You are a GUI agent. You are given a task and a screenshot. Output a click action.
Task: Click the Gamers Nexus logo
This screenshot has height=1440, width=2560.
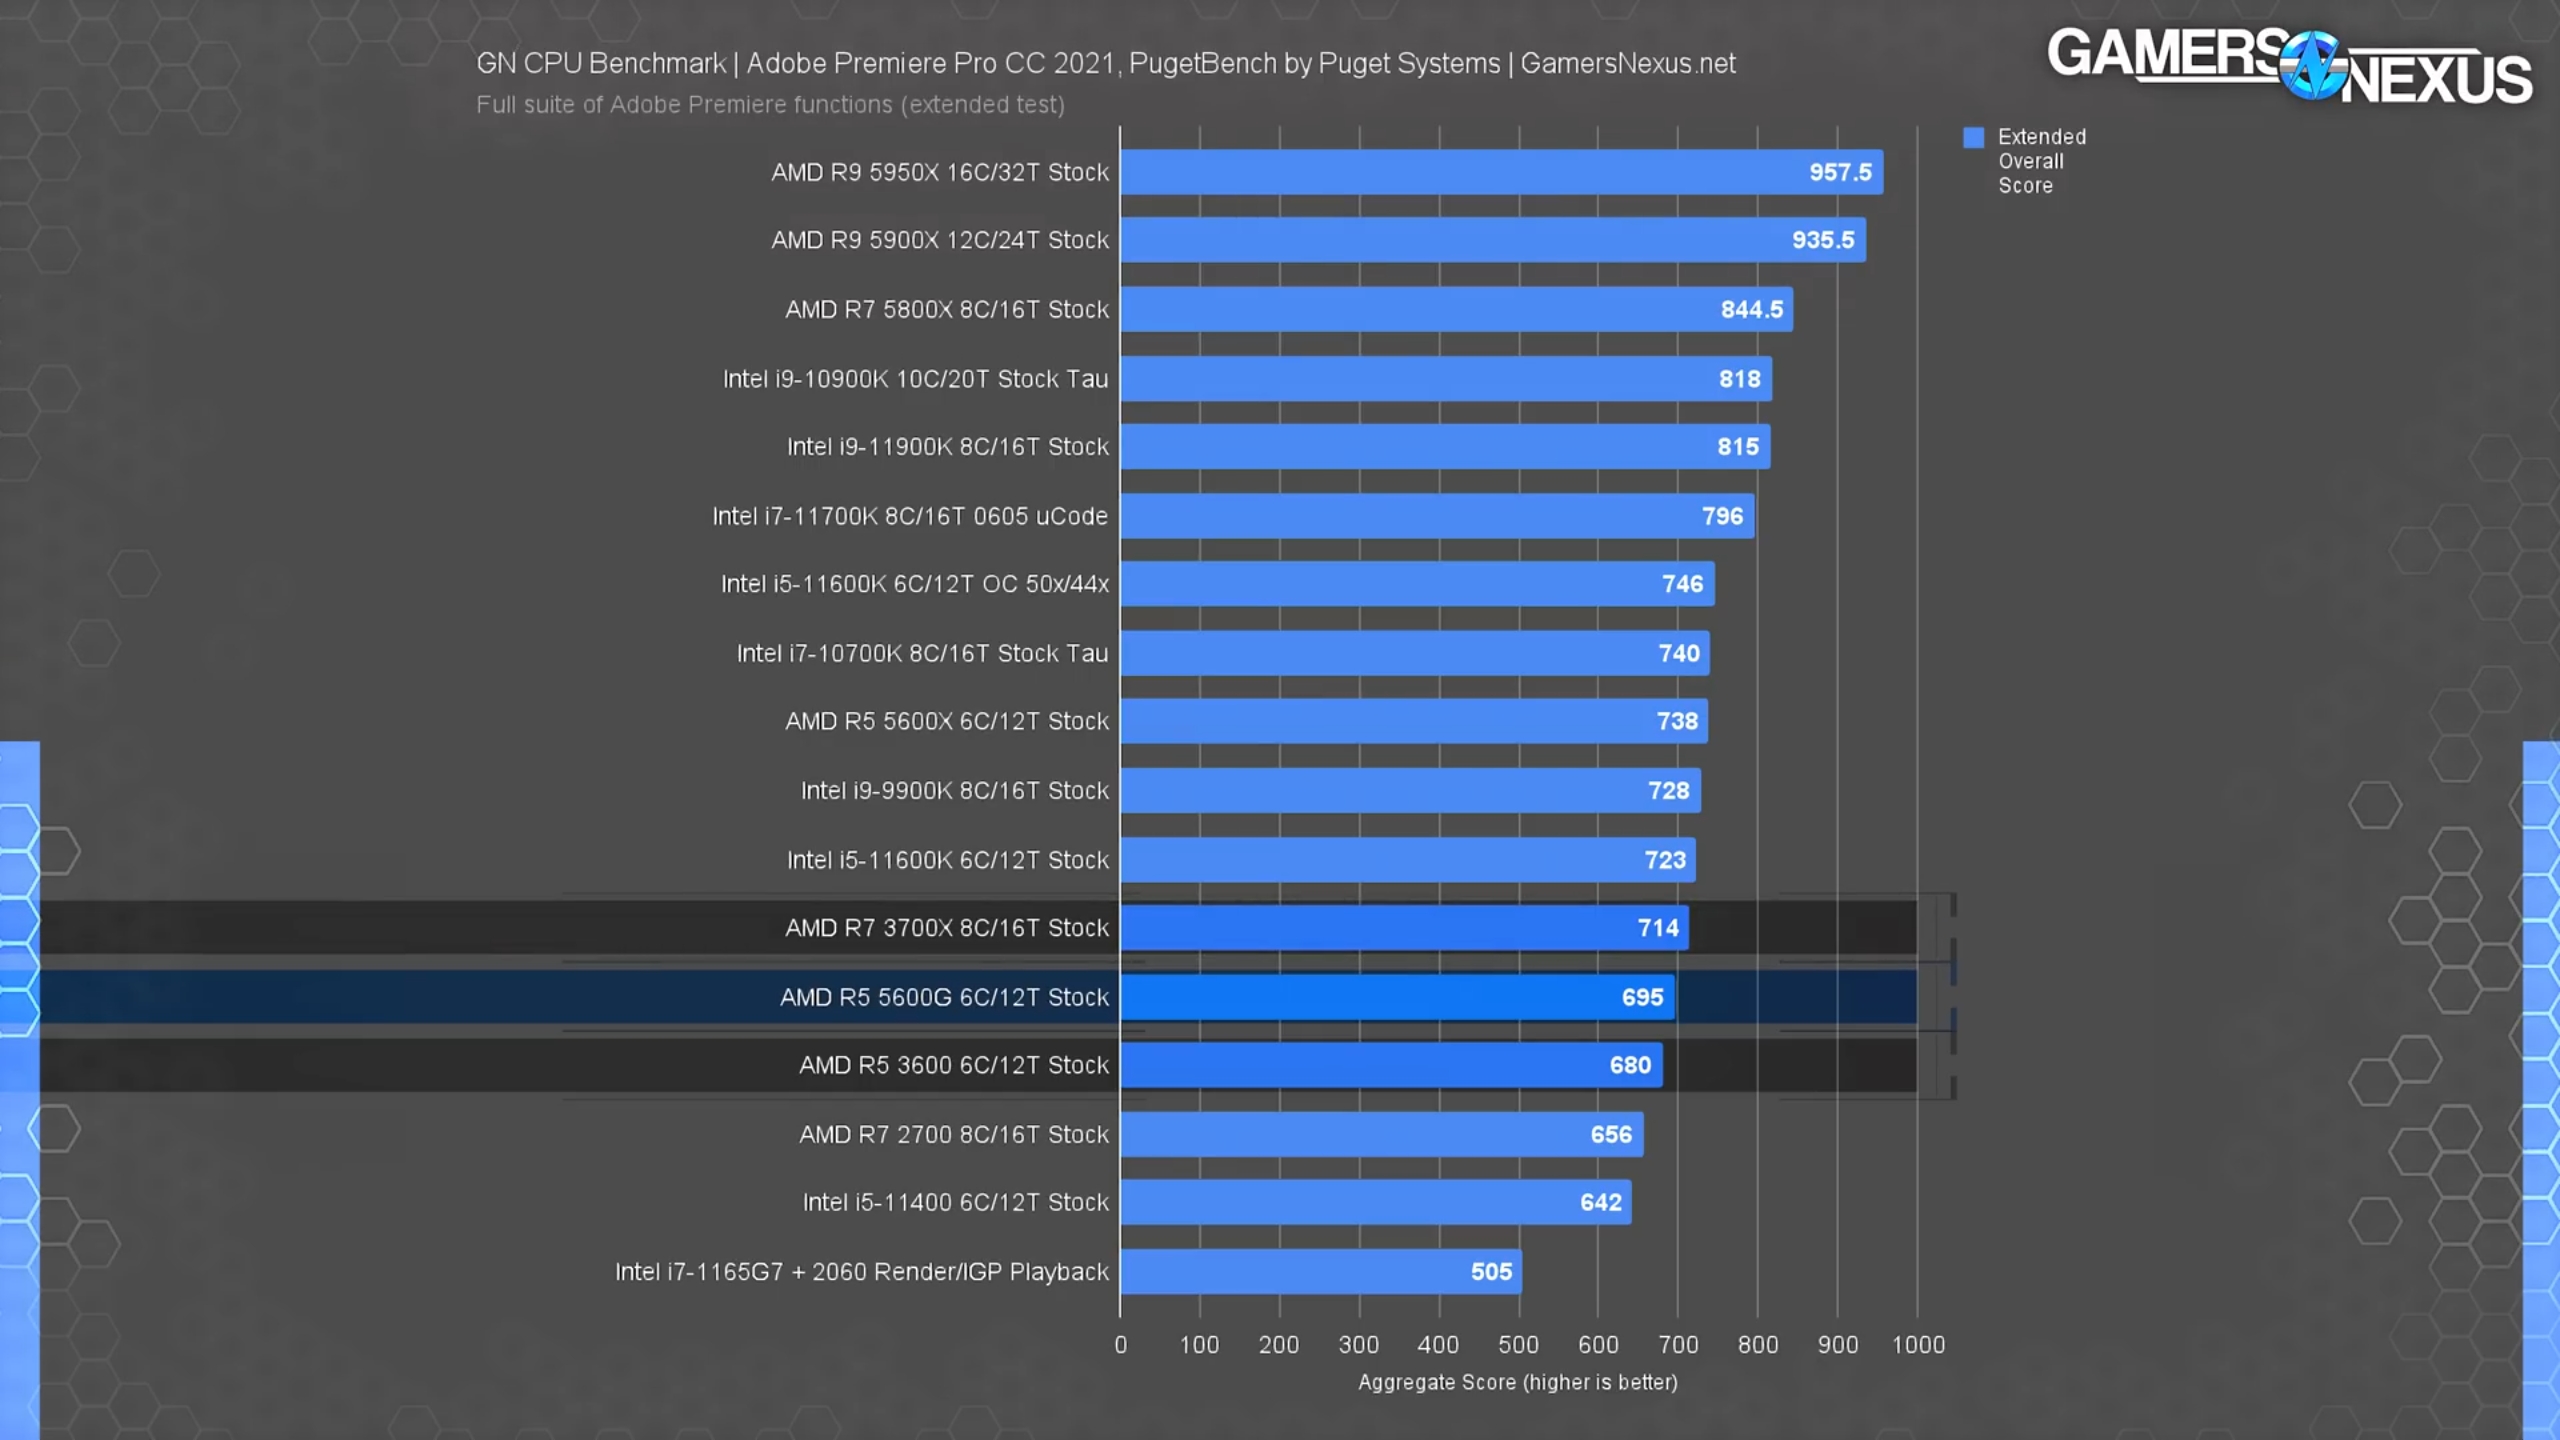click(2289, 64)
